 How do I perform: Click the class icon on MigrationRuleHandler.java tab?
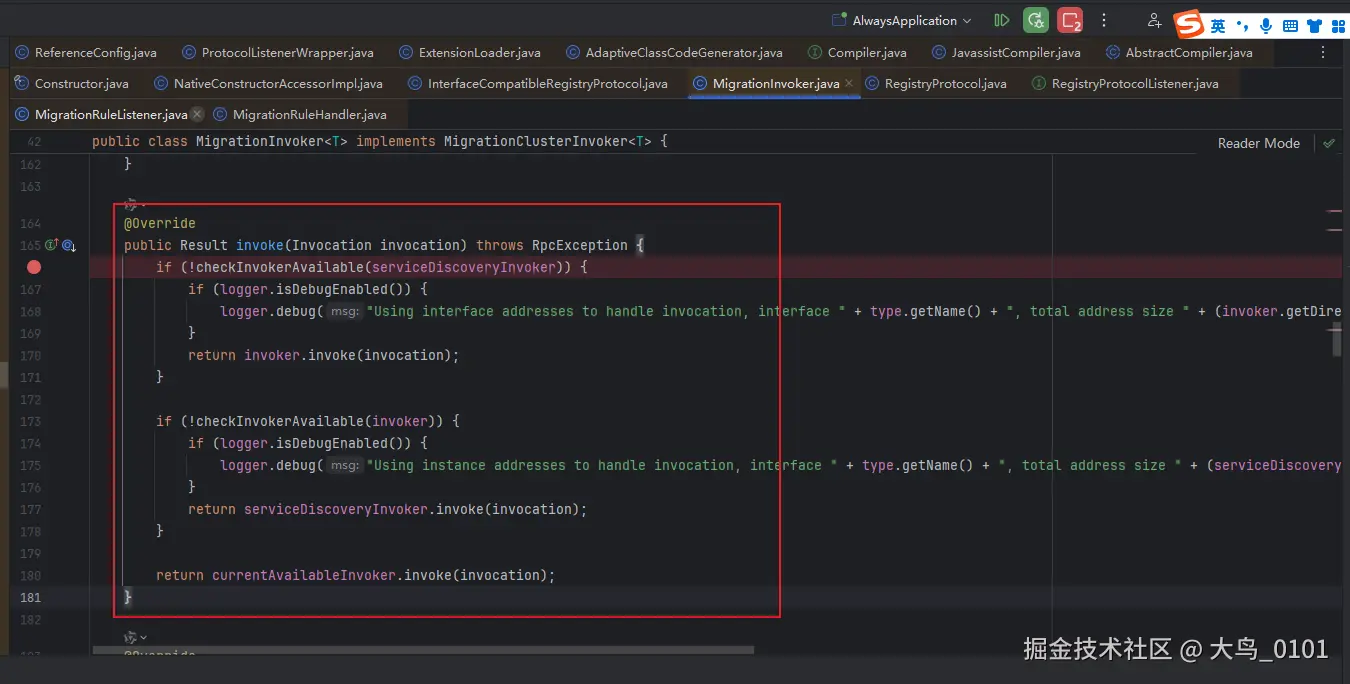pos(220,114)
